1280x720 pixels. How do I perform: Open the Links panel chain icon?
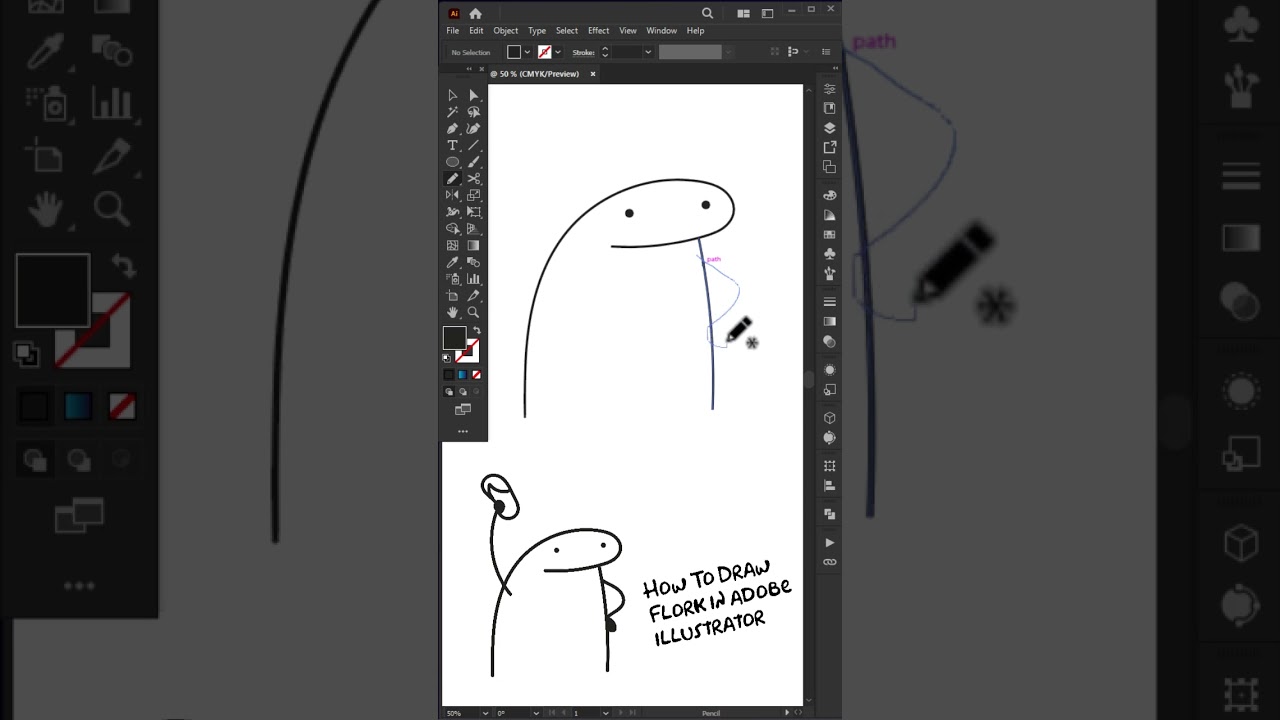pos(829,562)
